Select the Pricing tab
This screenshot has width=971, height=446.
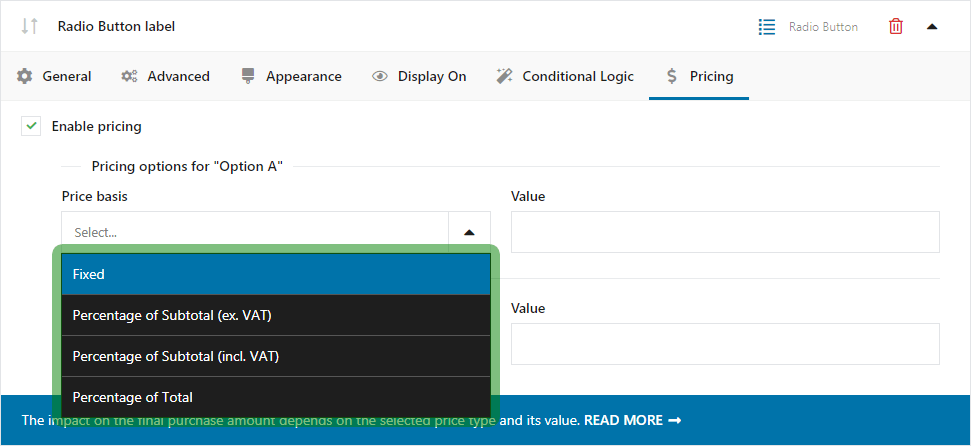(x=699, y=76)
